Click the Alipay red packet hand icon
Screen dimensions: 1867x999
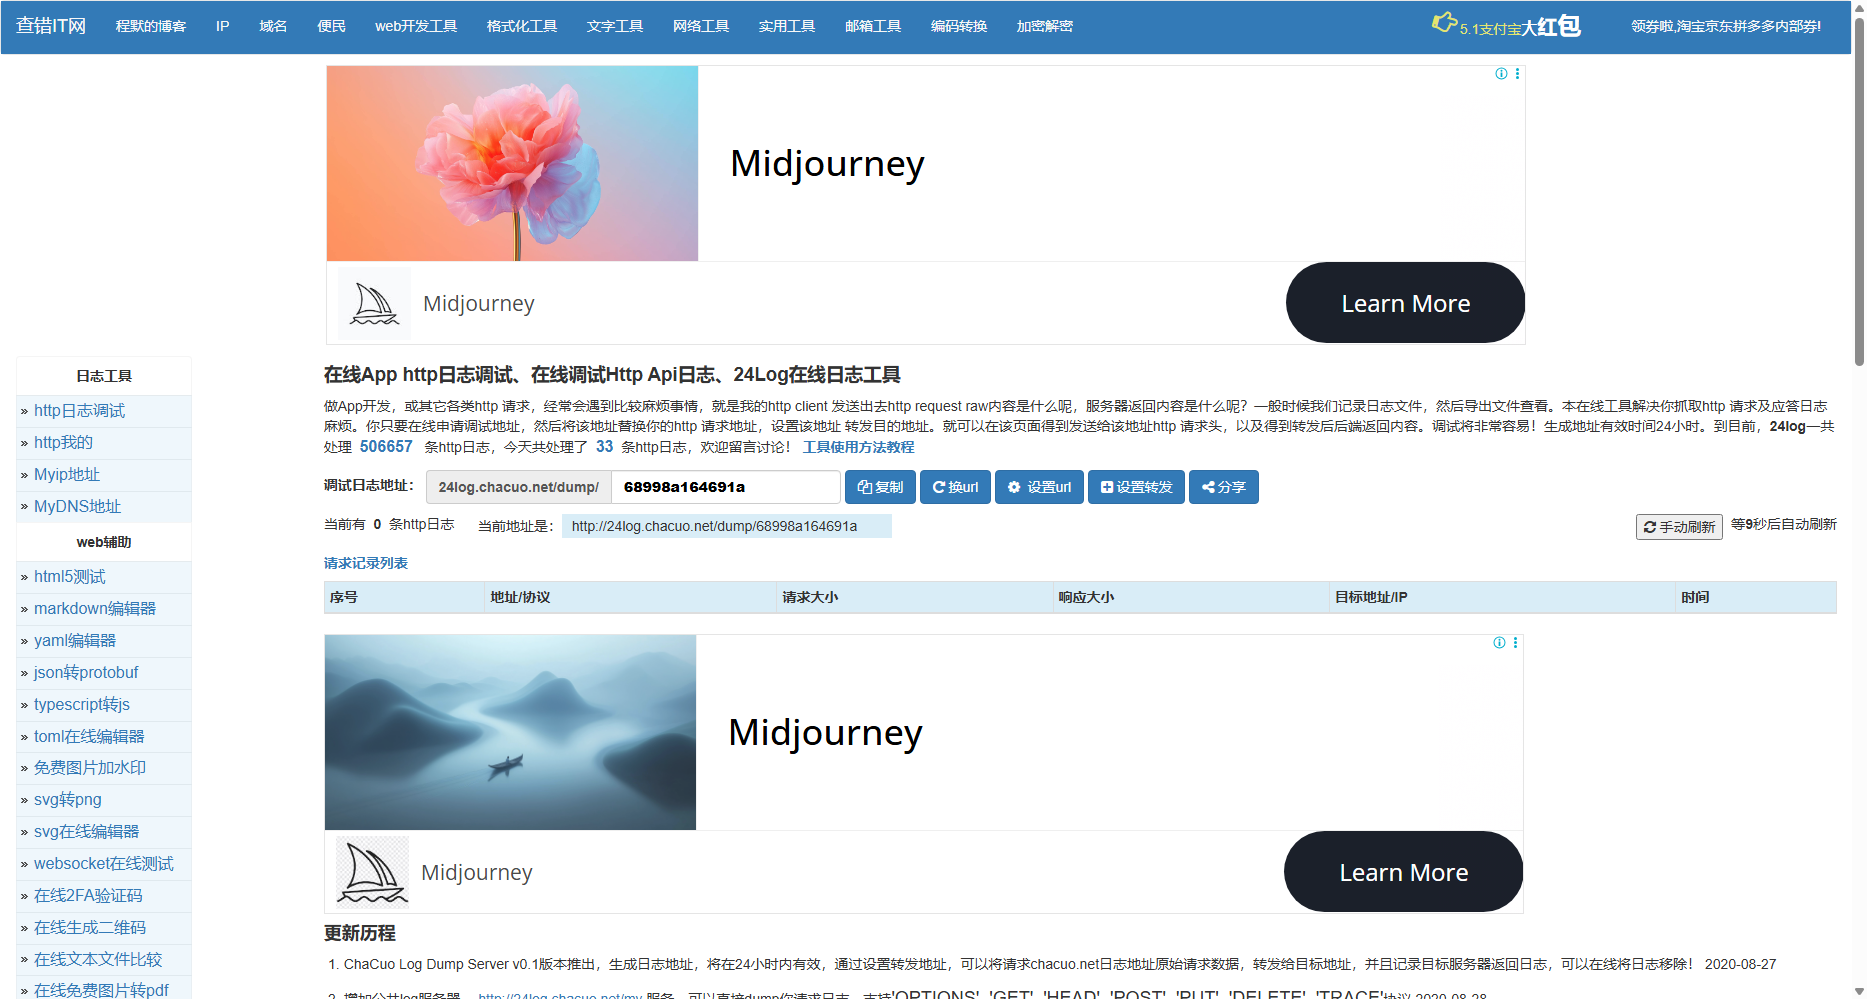(1443, 22)
